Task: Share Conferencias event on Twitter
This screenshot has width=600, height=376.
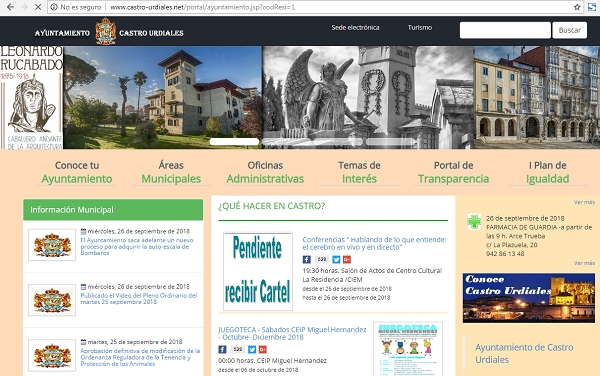Action: coord(336,260)
